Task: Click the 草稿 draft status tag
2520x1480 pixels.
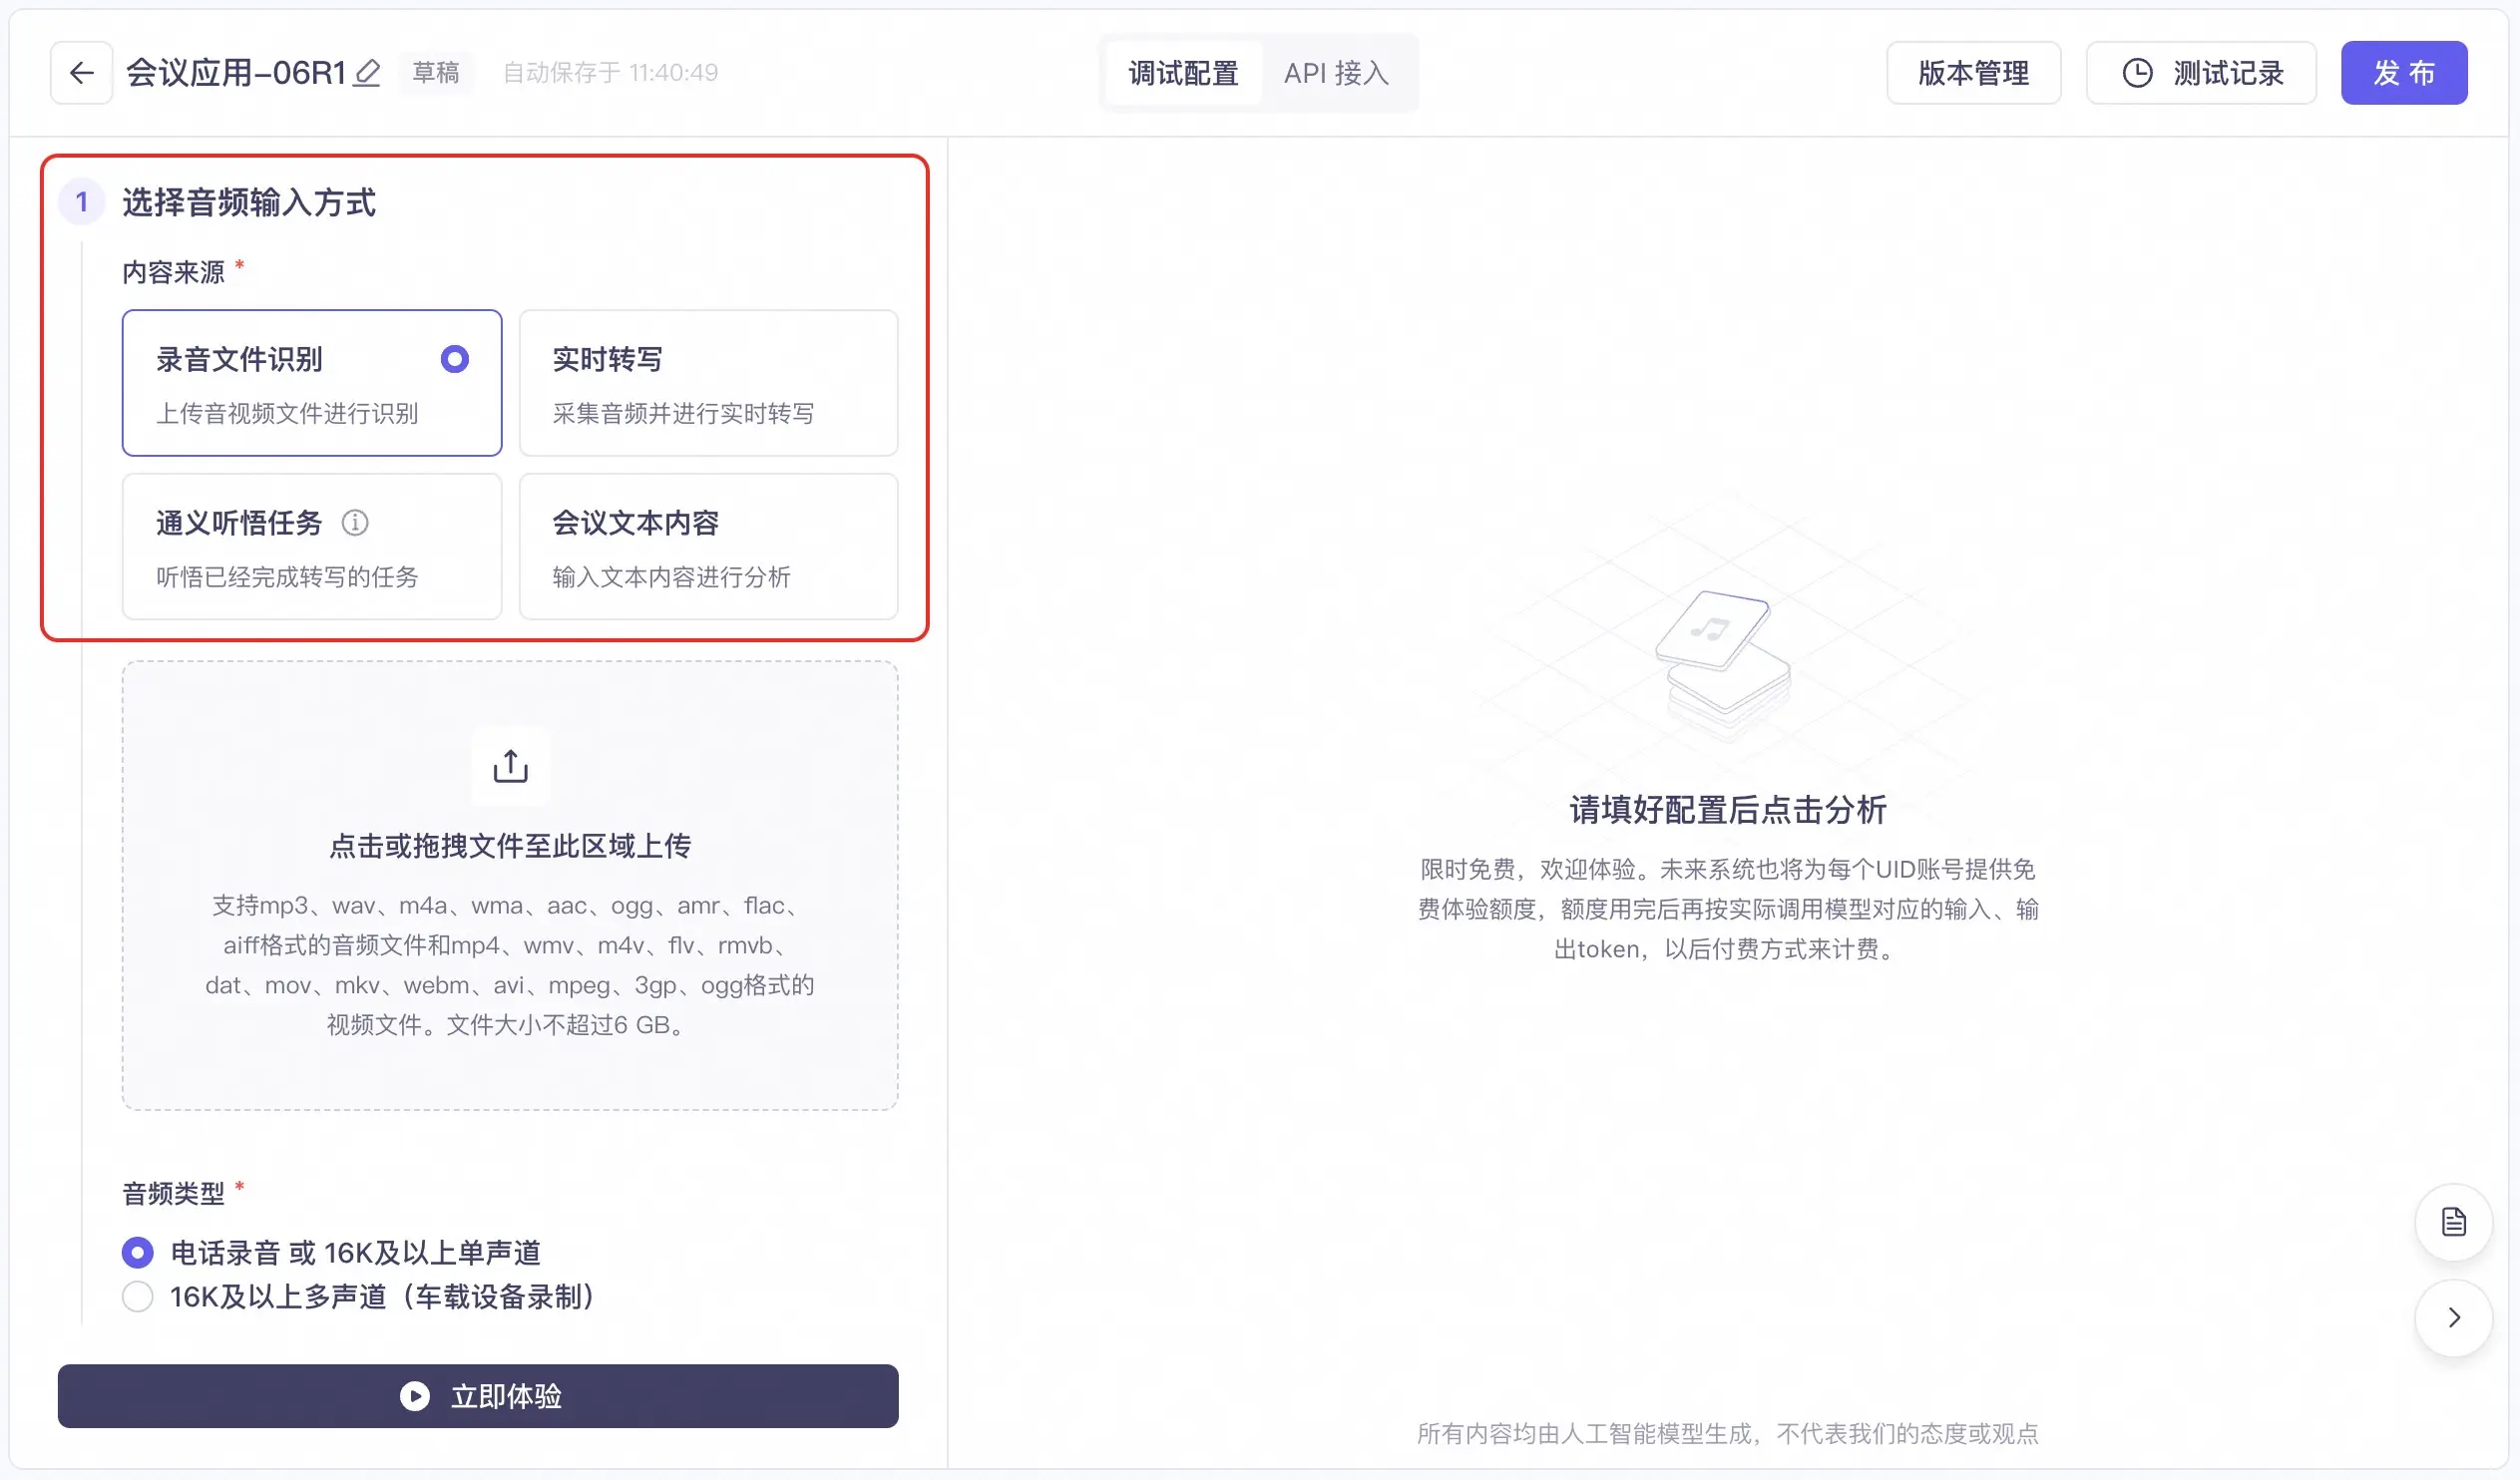Action: pos(436,73)
